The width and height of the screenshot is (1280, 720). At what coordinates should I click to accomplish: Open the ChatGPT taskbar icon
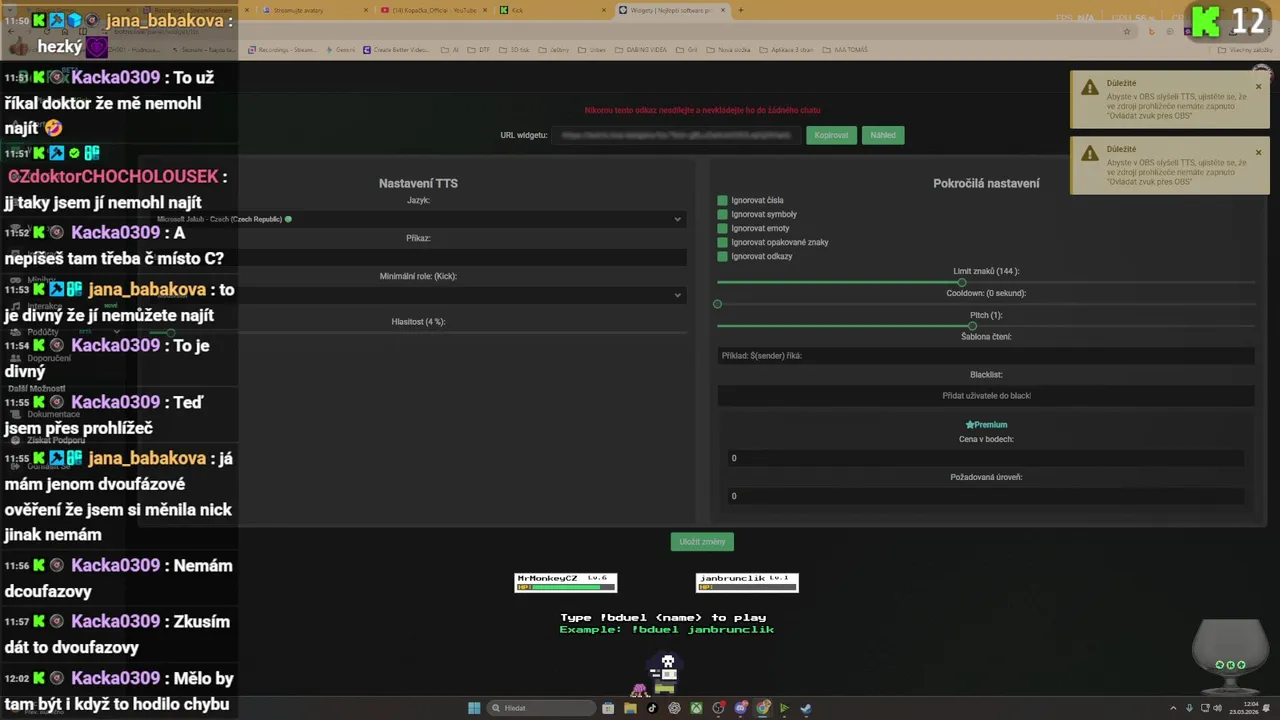[674, 708]
